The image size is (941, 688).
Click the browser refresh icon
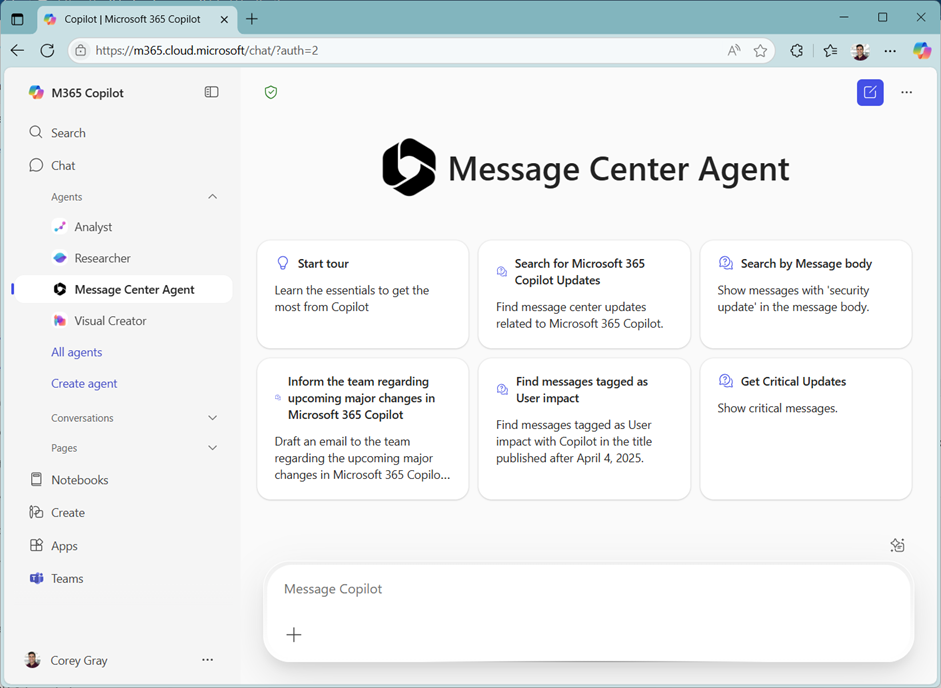47,50
